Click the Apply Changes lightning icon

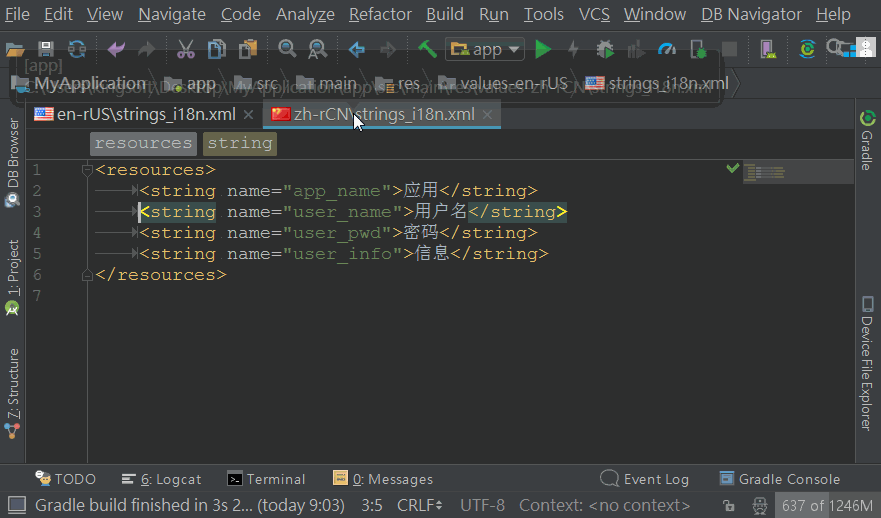(574, 49)
